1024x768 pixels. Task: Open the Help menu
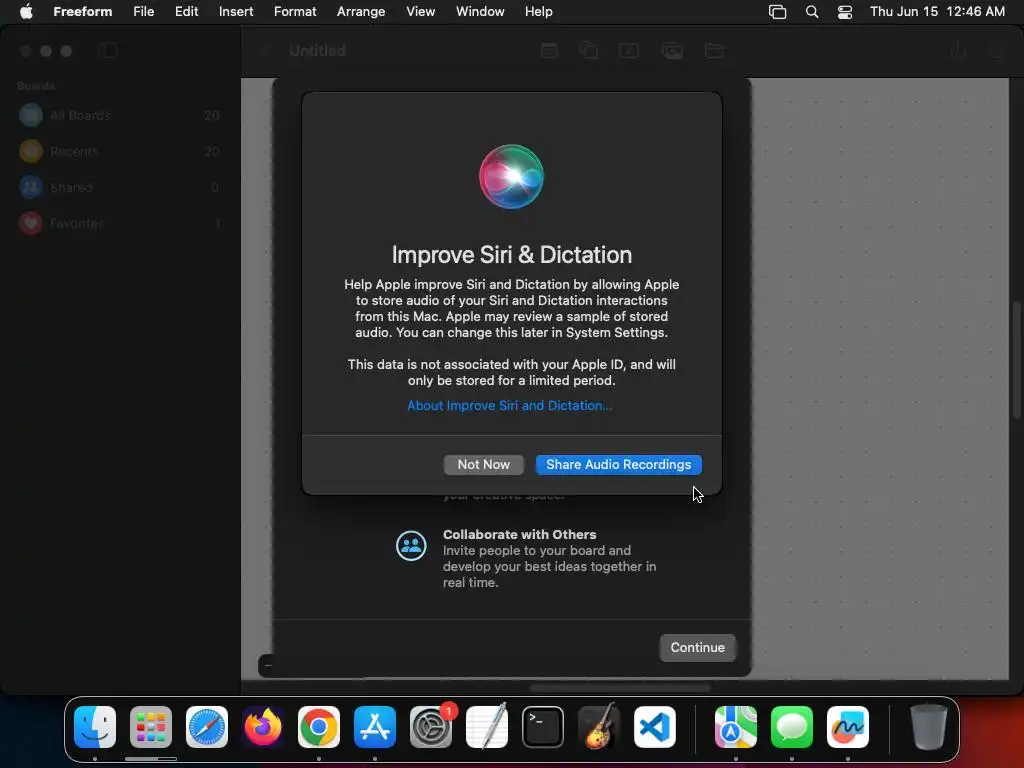tap(539, 11)
